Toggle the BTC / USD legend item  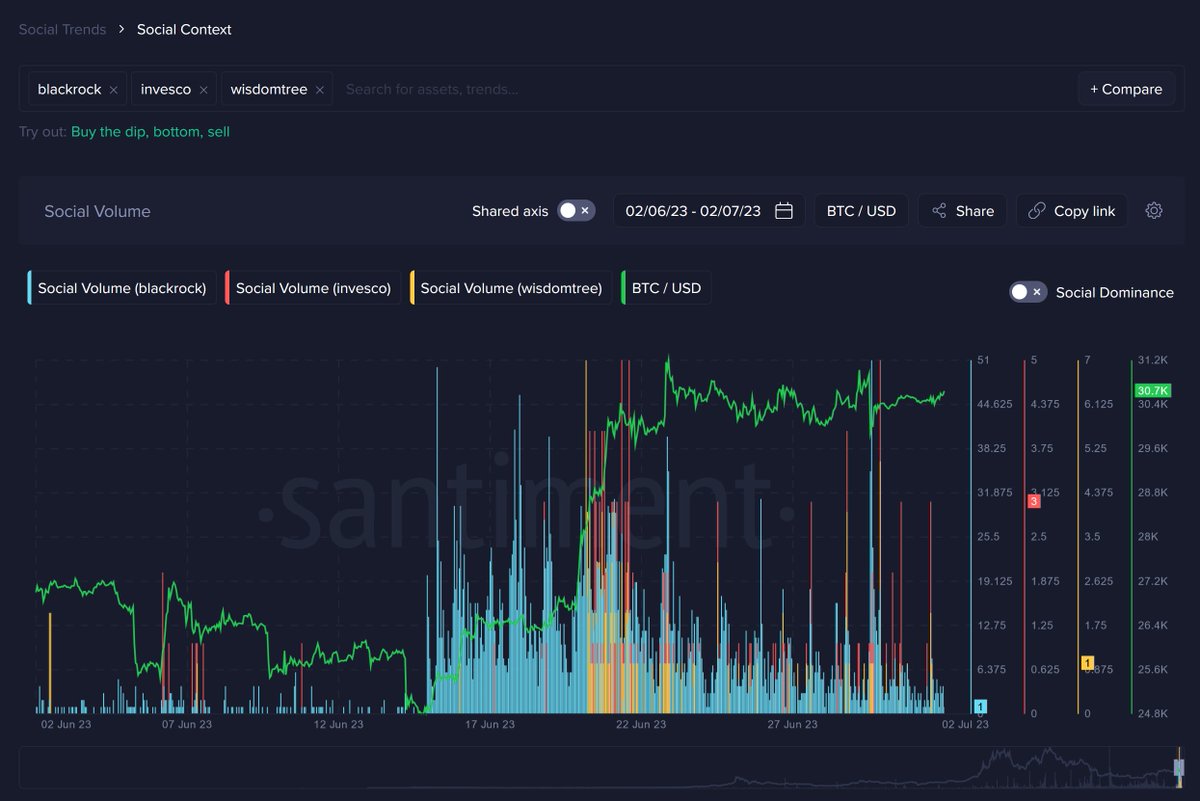(x=666, y=288)
